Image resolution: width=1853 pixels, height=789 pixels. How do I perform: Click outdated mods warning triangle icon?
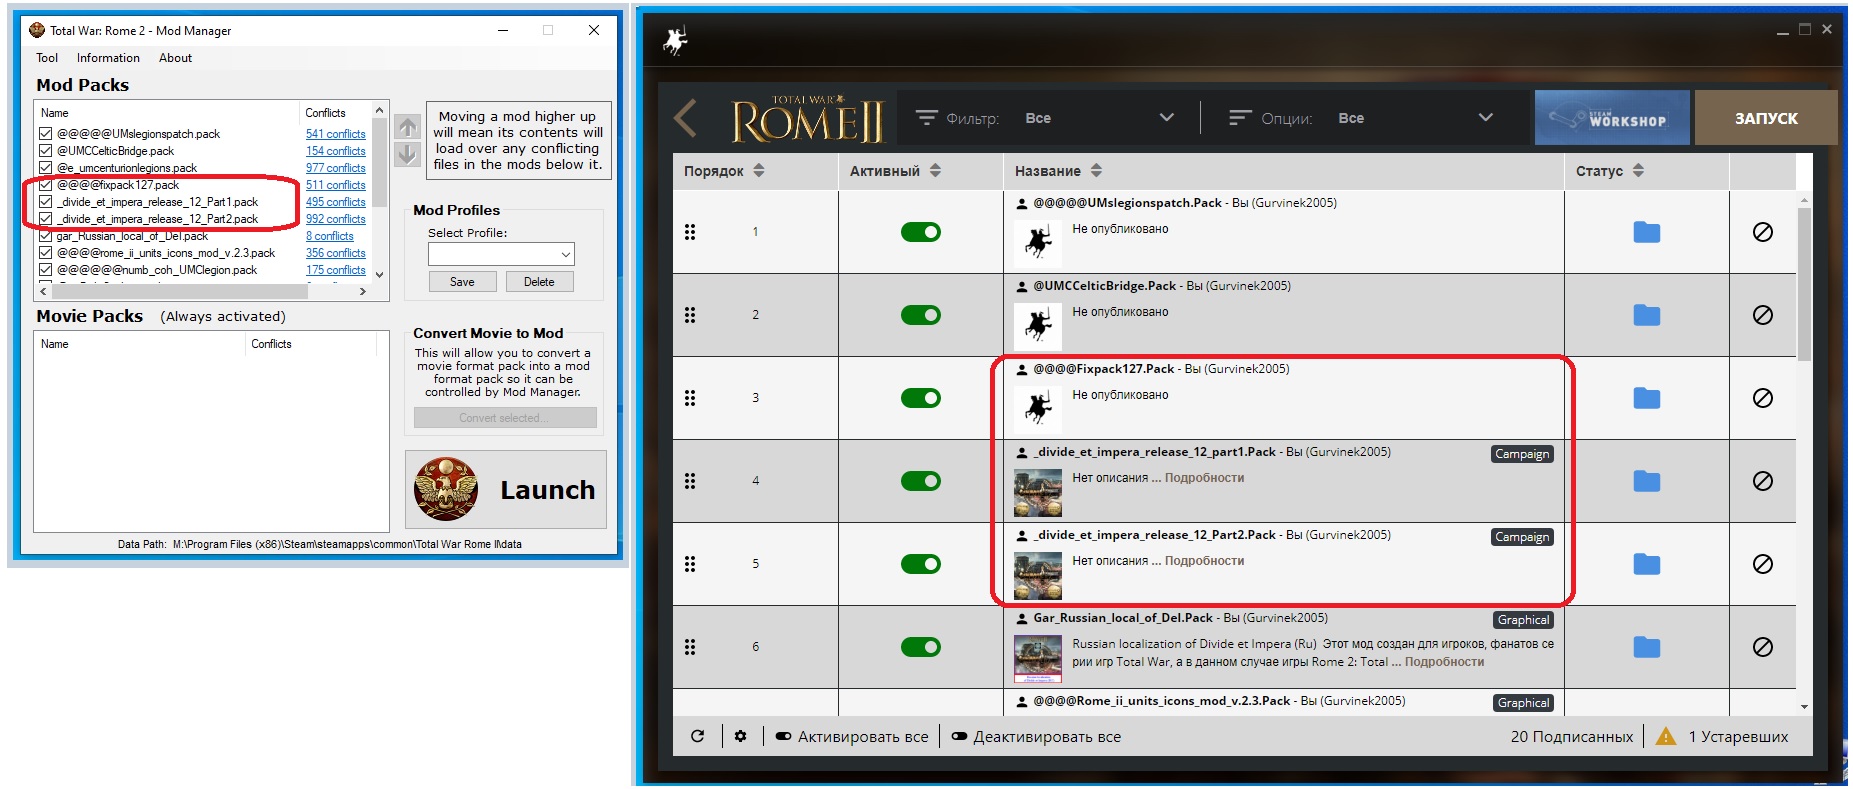pyautogui.click(x=1665, y=736)
